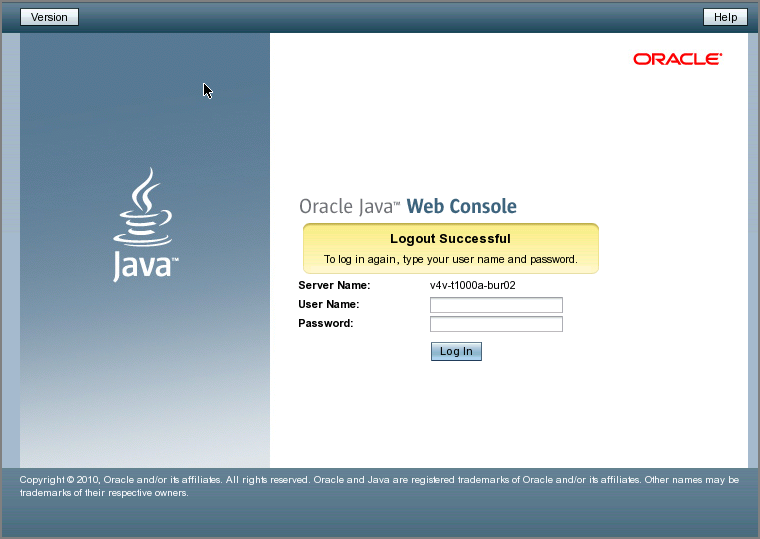The image size is (760, 539).
Task: Click the 'Logout Successful' alert heading
Action: [x=450, y=238]
